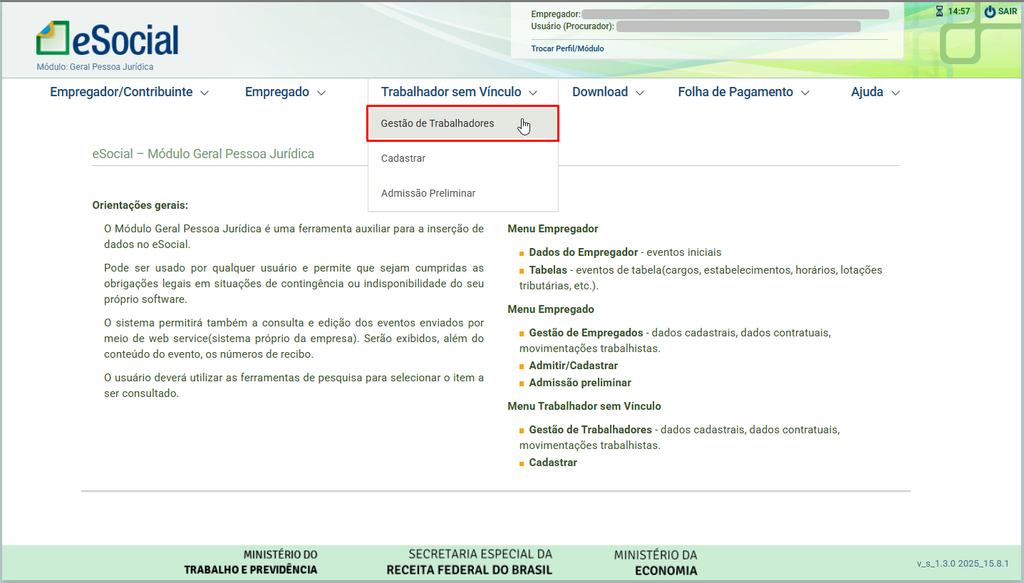1024x583 pixels.
Task: Choose Cadastrar from the open submenu
Action: pos(404,158)
